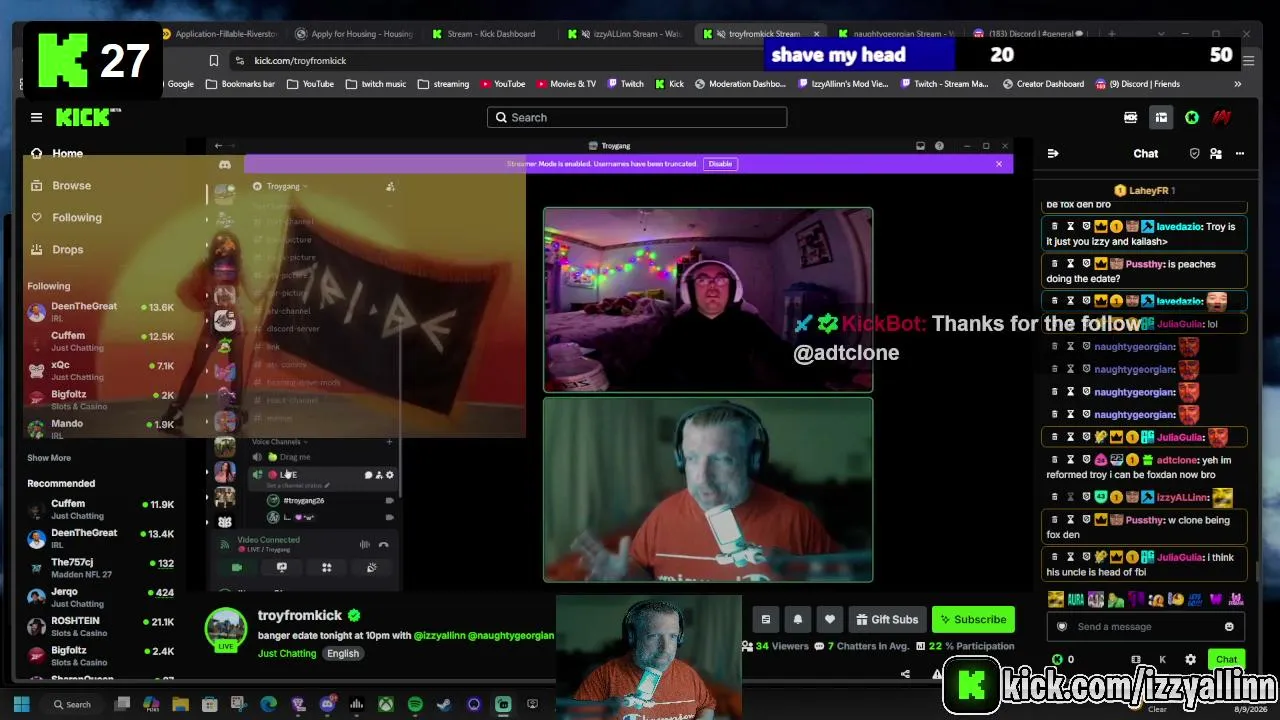The image size is (1280, 720).
Task: Click the Gift Subs button
Action: click(x=887, y=620)
